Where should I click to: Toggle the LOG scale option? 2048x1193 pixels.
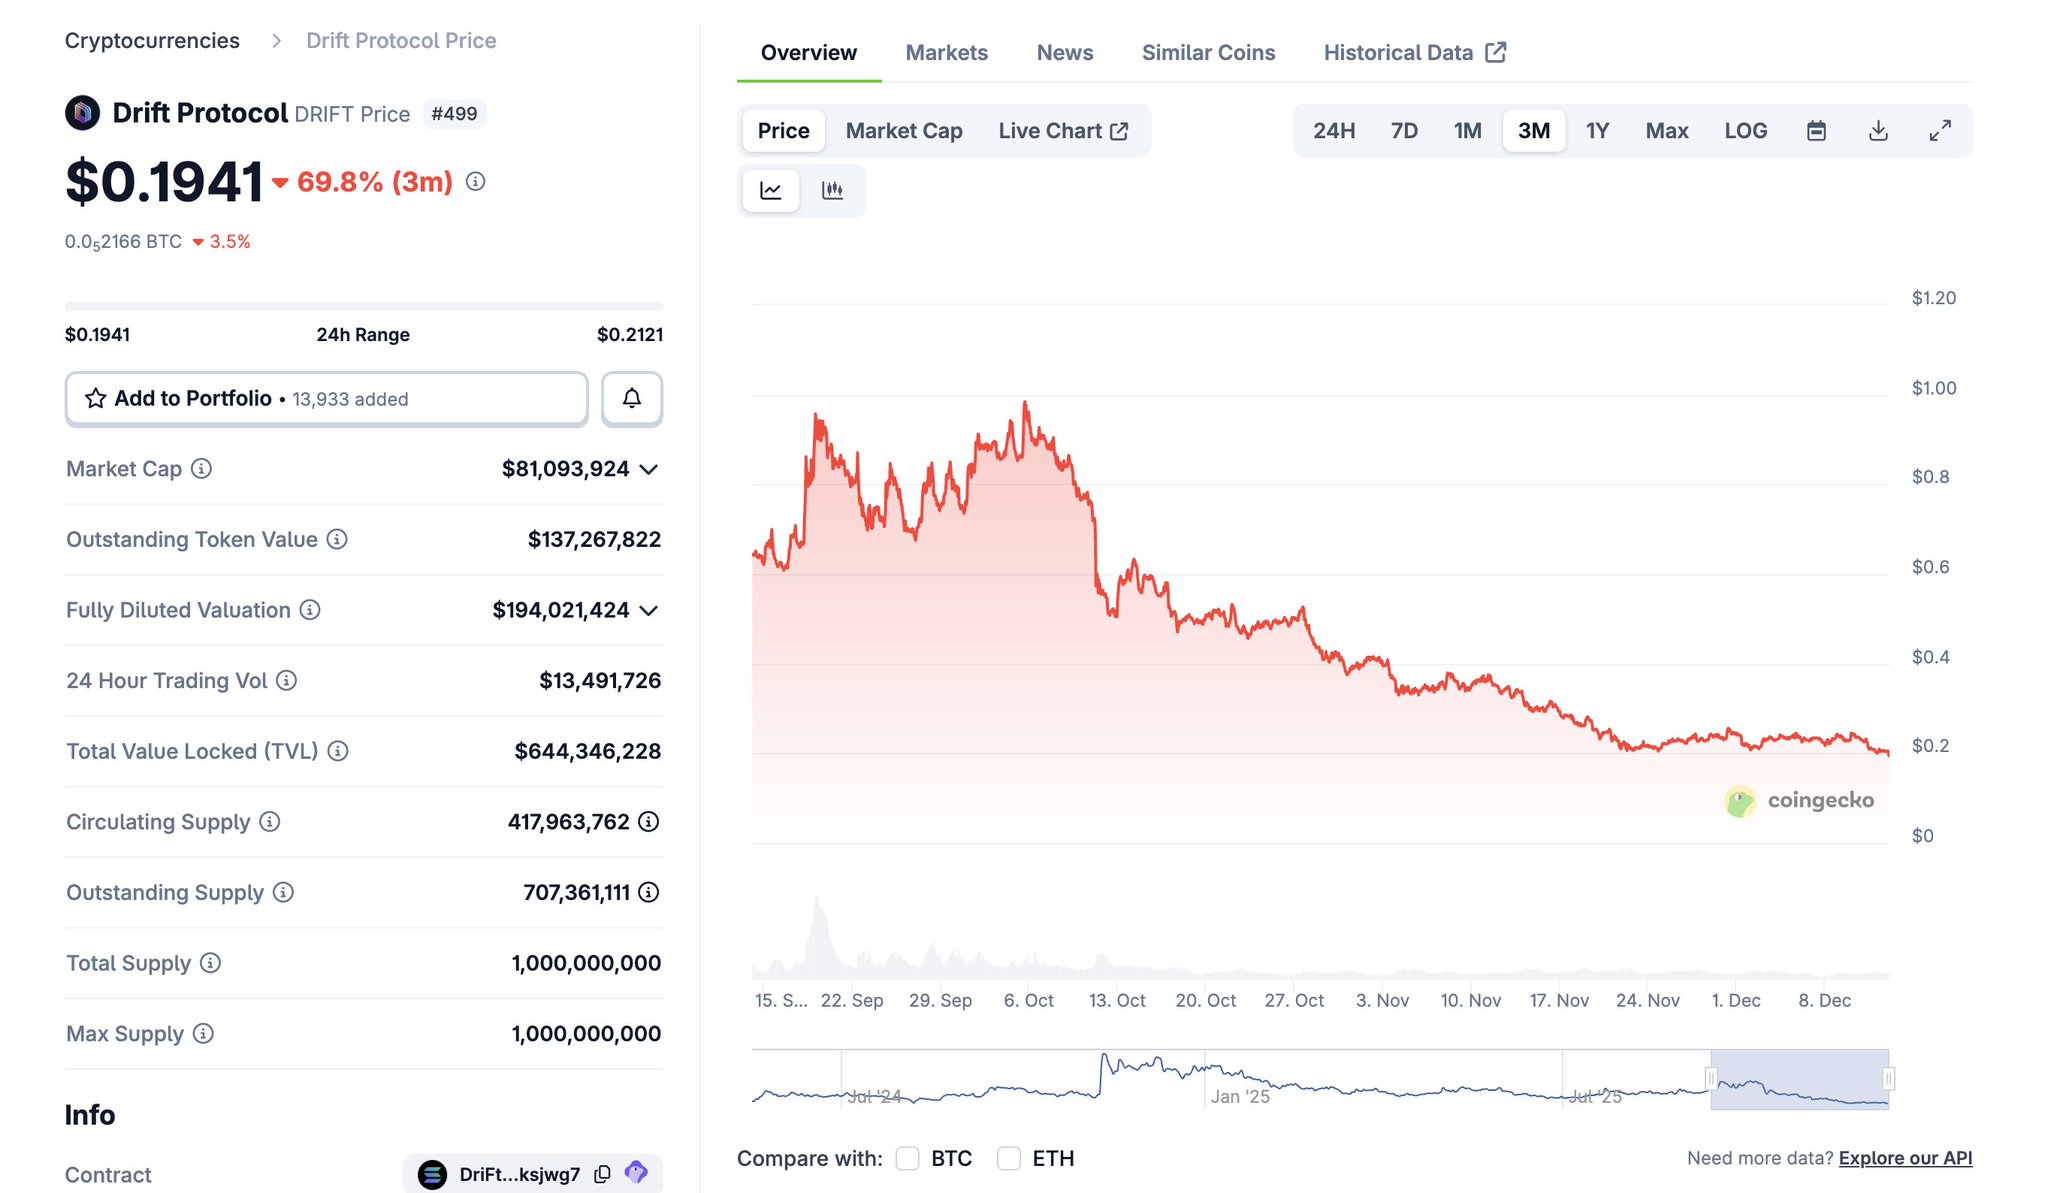point(1745,131)
